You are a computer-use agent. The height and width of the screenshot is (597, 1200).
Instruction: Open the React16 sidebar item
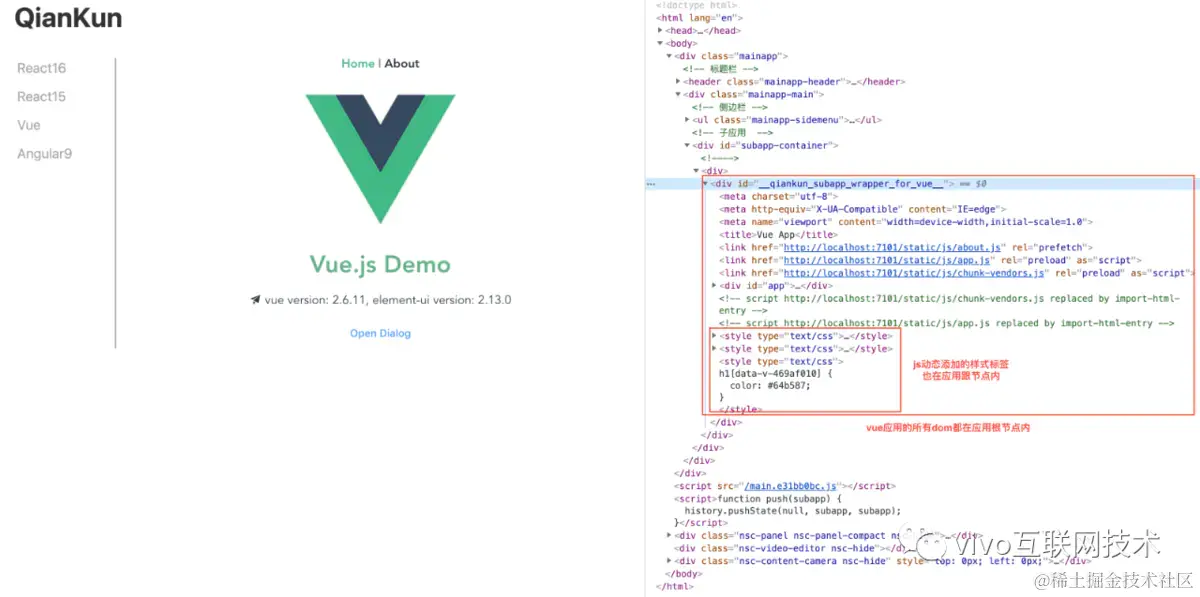coord(41,68)
